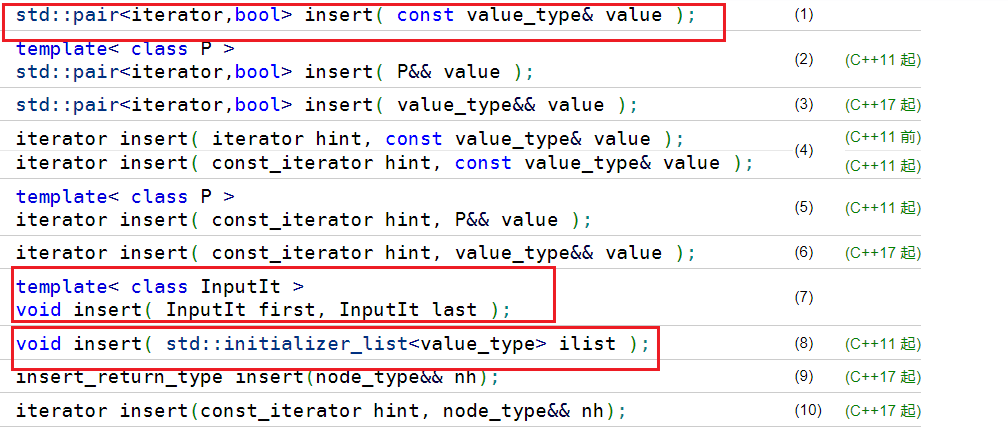
Task: Click 'const_iterator hint, node_type&& nh' declaration
Action: point(321,410)
